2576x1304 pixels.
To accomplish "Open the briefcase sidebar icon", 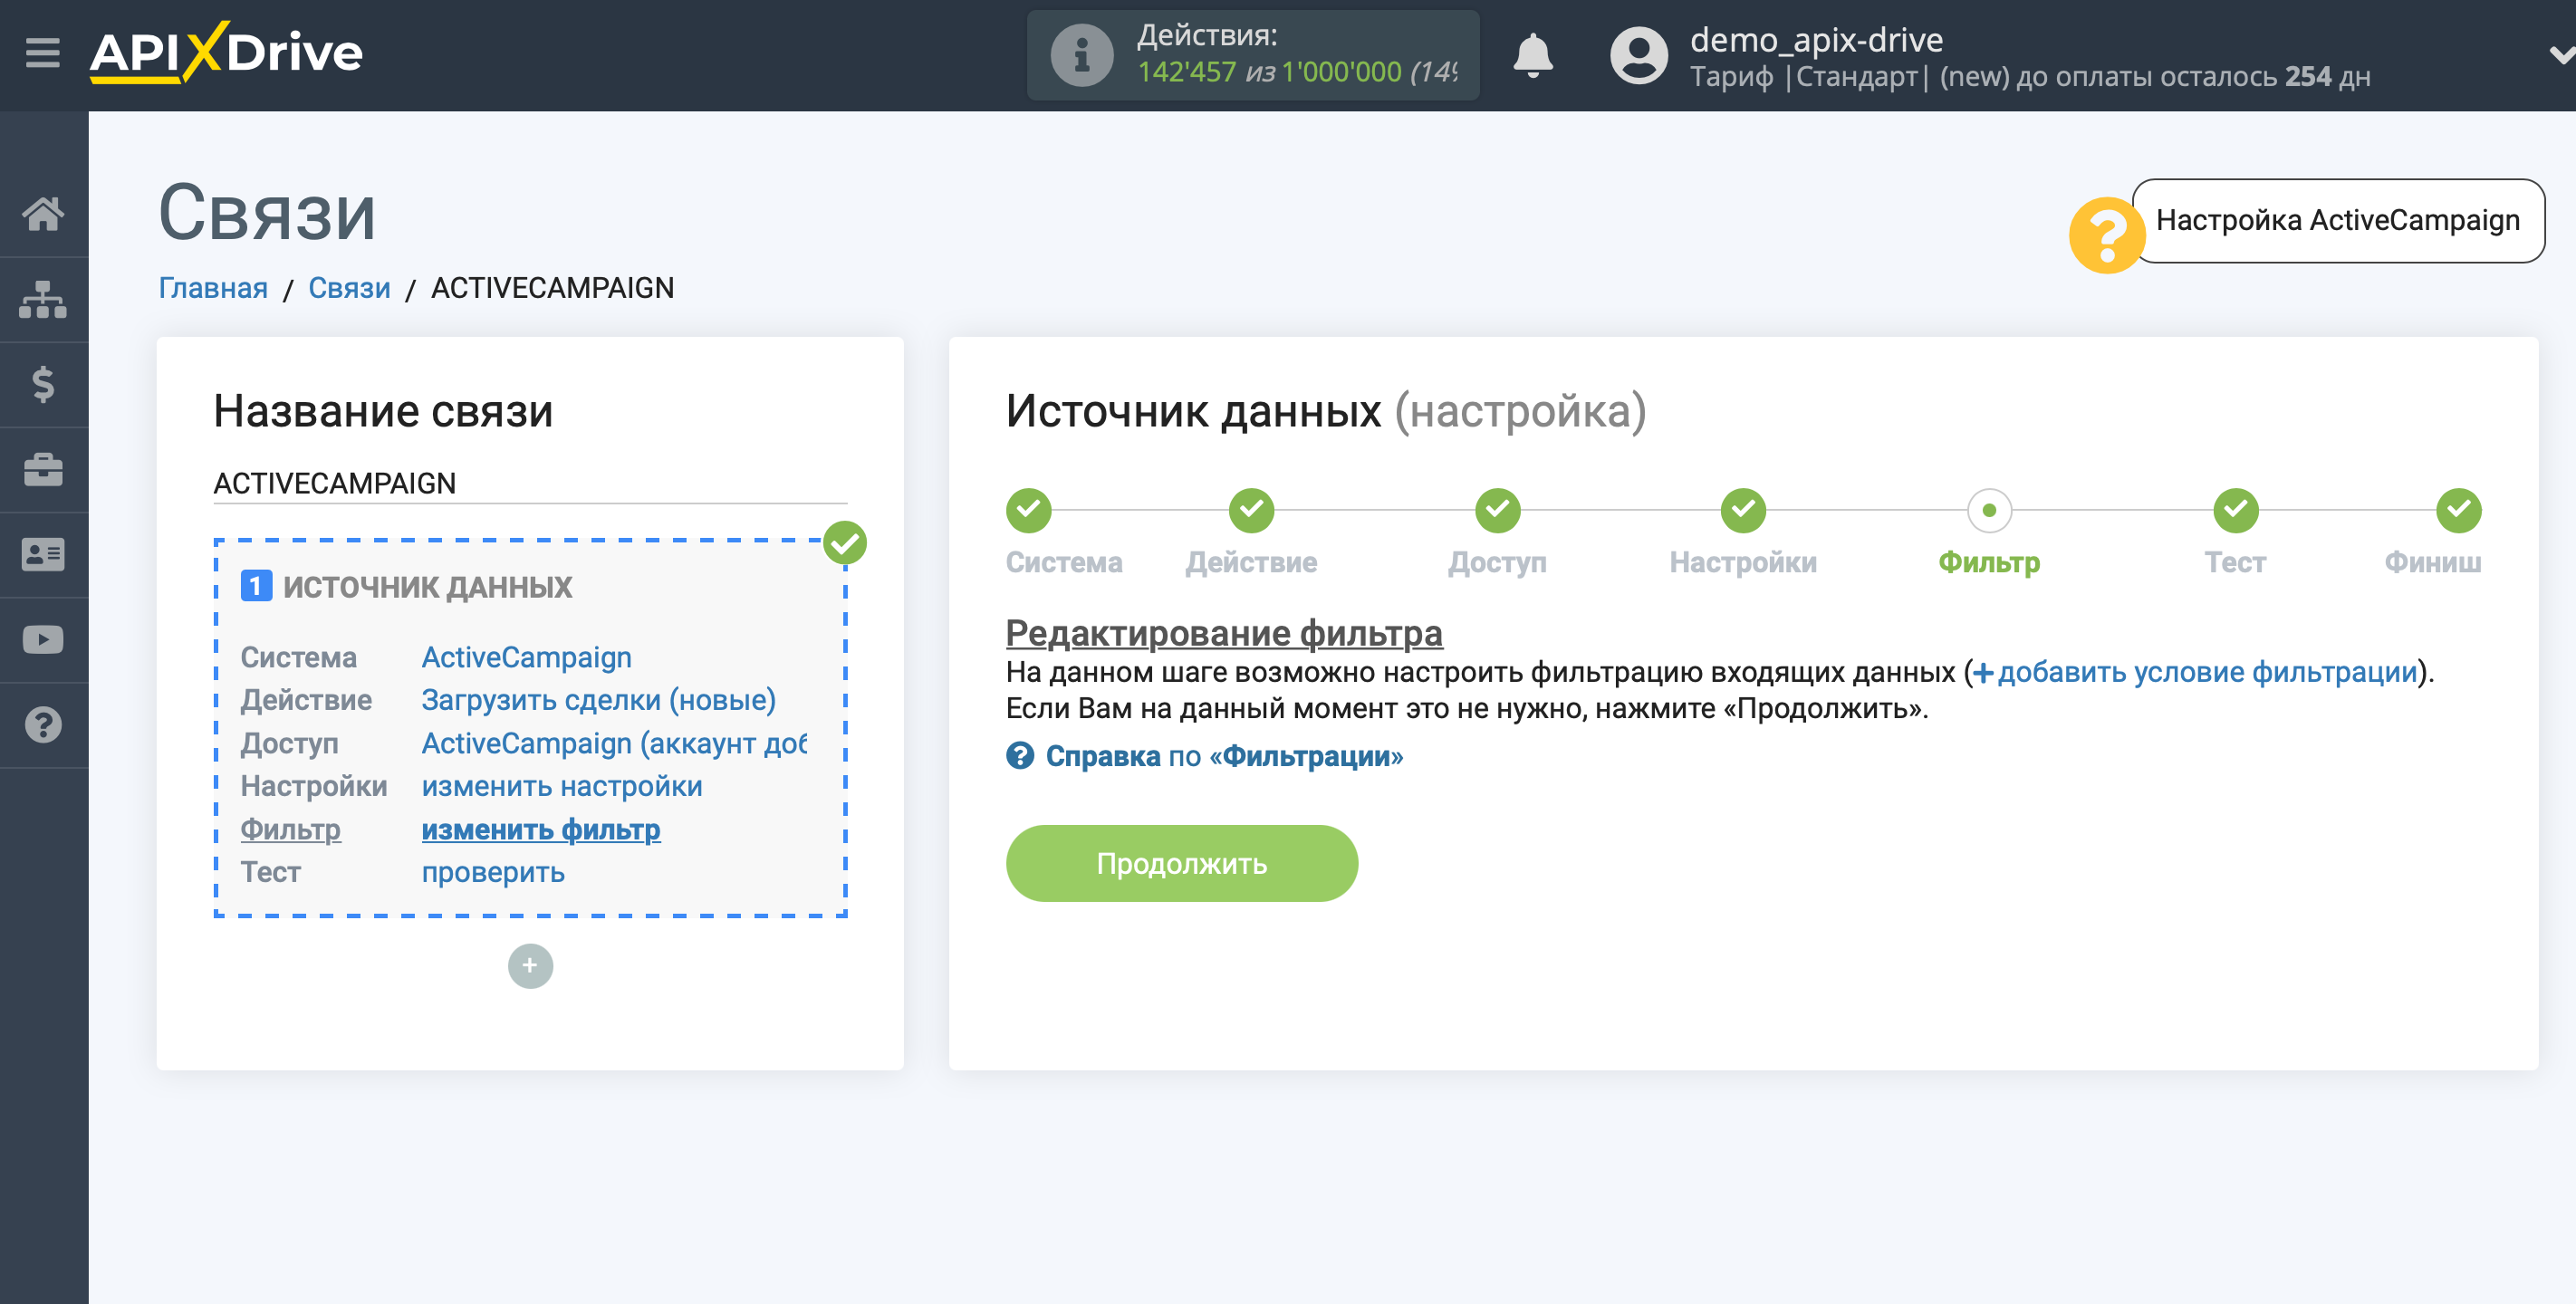I will (x=43, y=469).
